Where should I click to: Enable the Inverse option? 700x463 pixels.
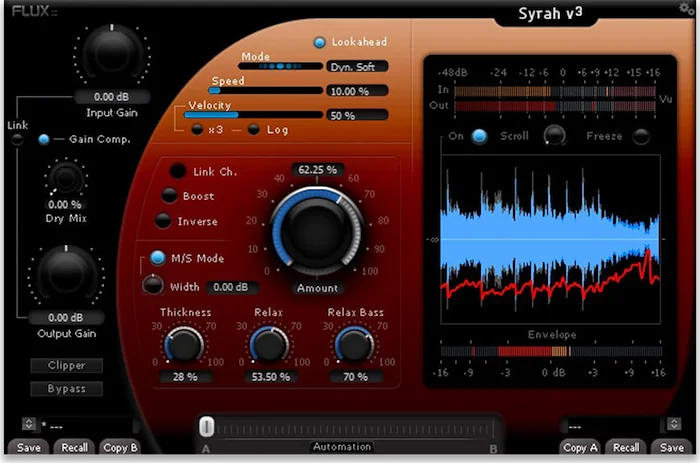click(163, 221)
